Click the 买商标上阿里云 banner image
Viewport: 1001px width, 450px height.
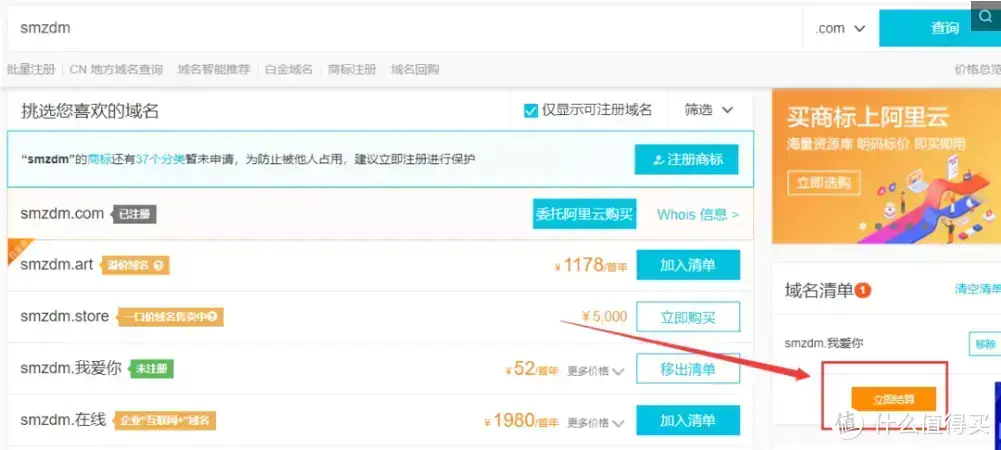(886, 166)
